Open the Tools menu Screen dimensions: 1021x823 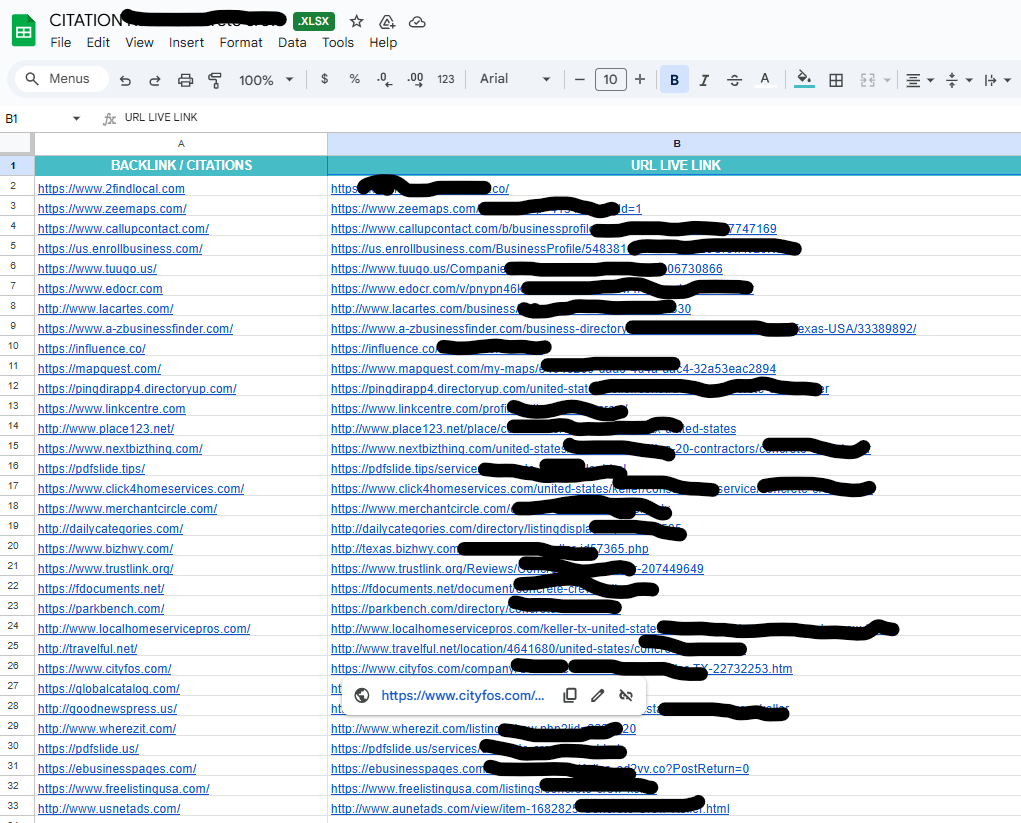(338, 42)
